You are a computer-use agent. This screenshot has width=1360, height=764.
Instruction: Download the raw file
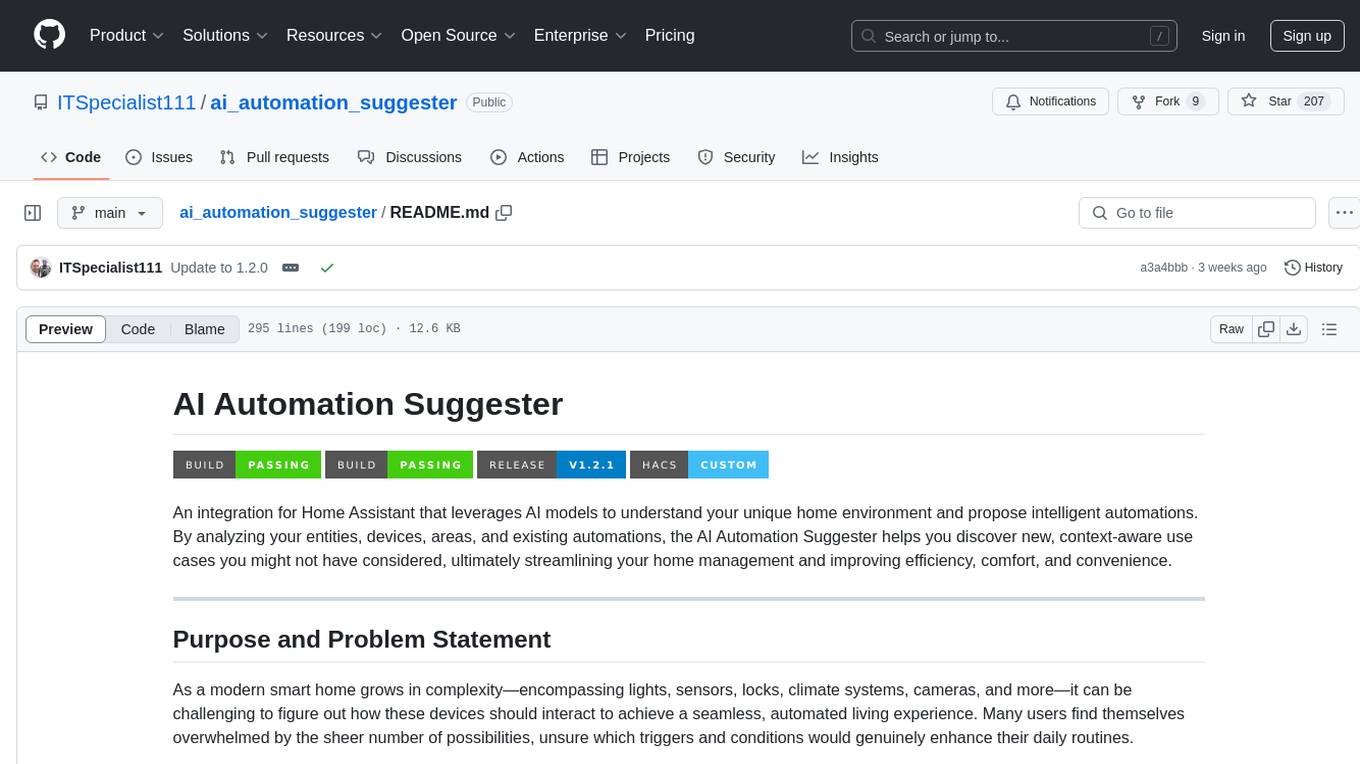point(1294,329)
